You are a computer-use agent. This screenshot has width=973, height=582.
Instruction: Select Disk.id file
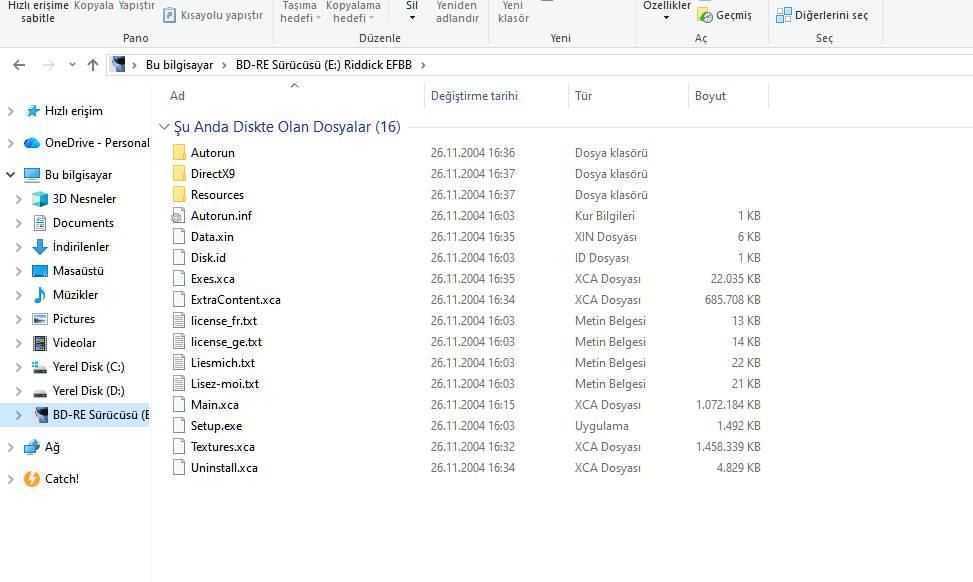tap(208, 257)
